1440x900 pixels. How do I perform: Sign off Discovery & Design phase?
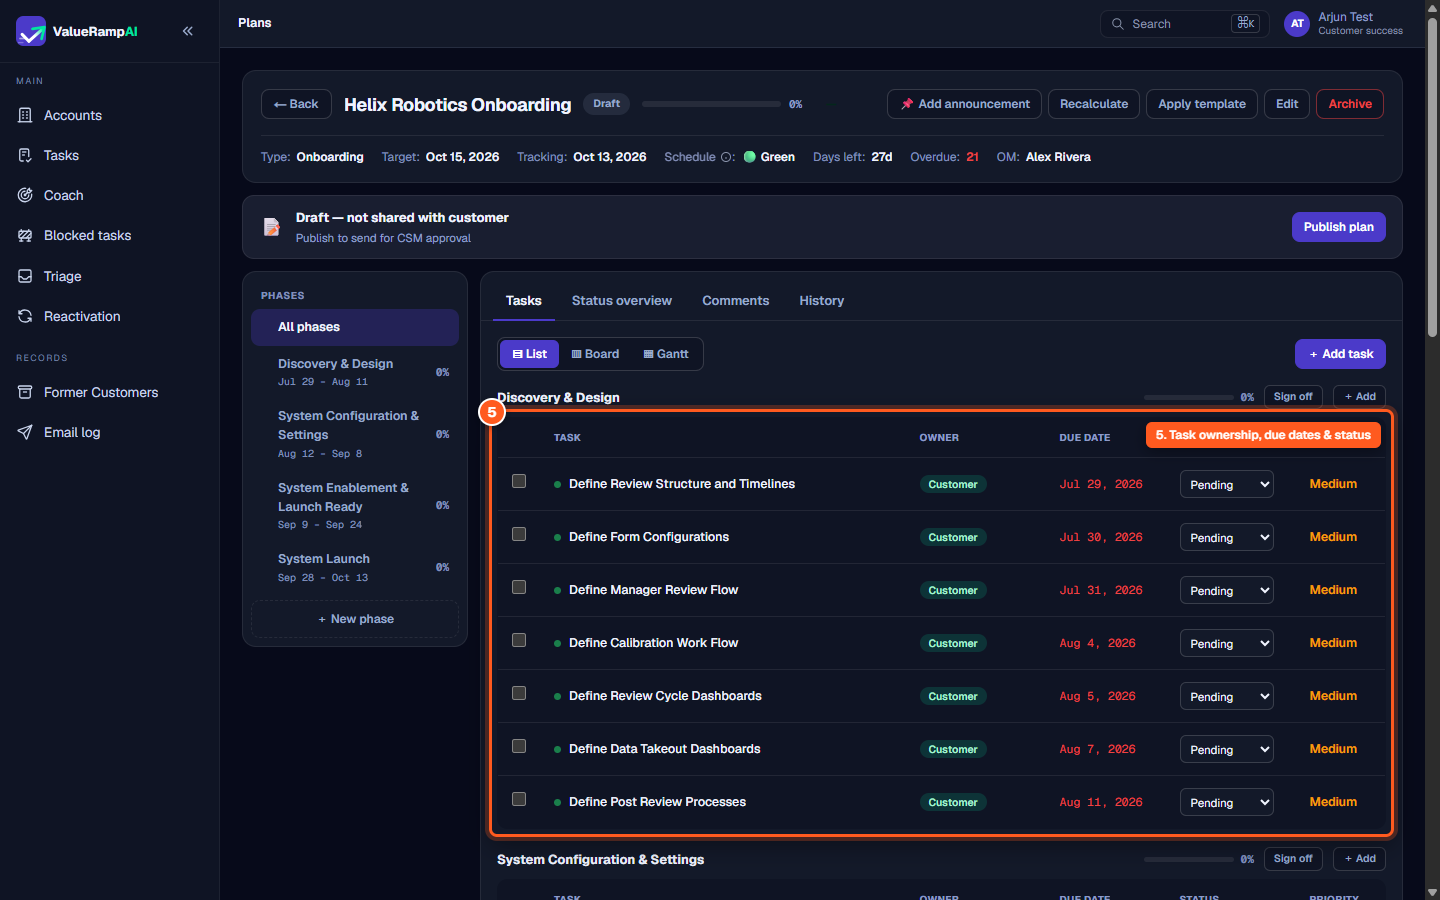1293,397
